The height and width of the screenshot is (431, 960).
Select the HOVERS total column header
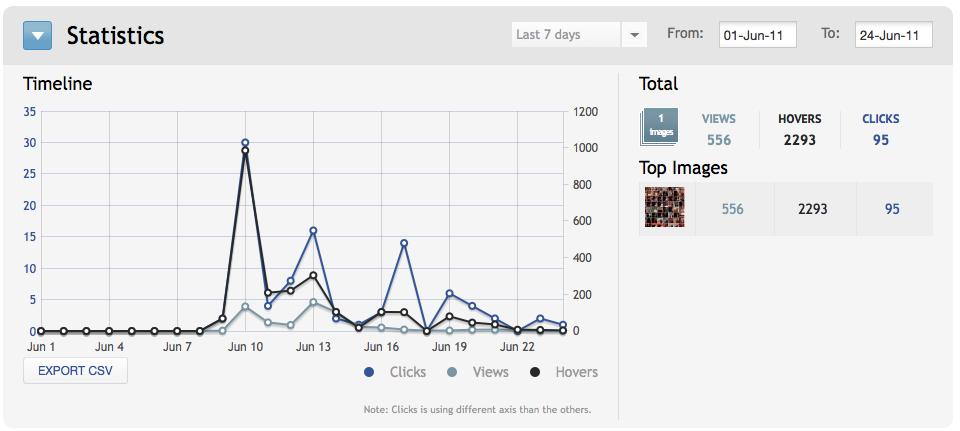coord(799,119)
